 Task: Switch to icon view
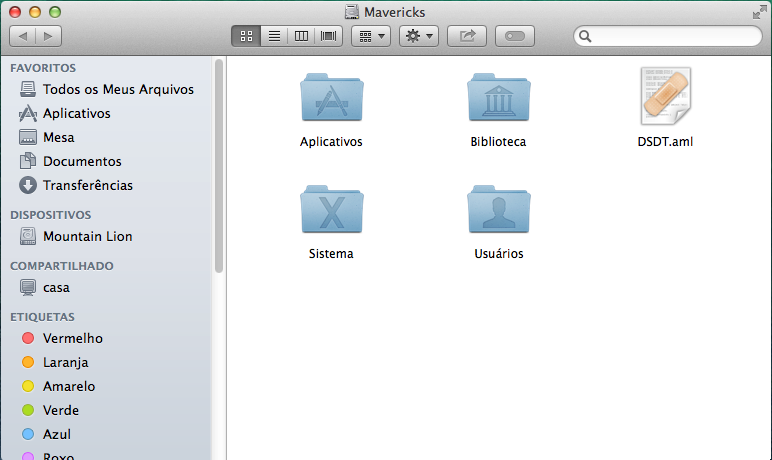(x=245, y=36)
